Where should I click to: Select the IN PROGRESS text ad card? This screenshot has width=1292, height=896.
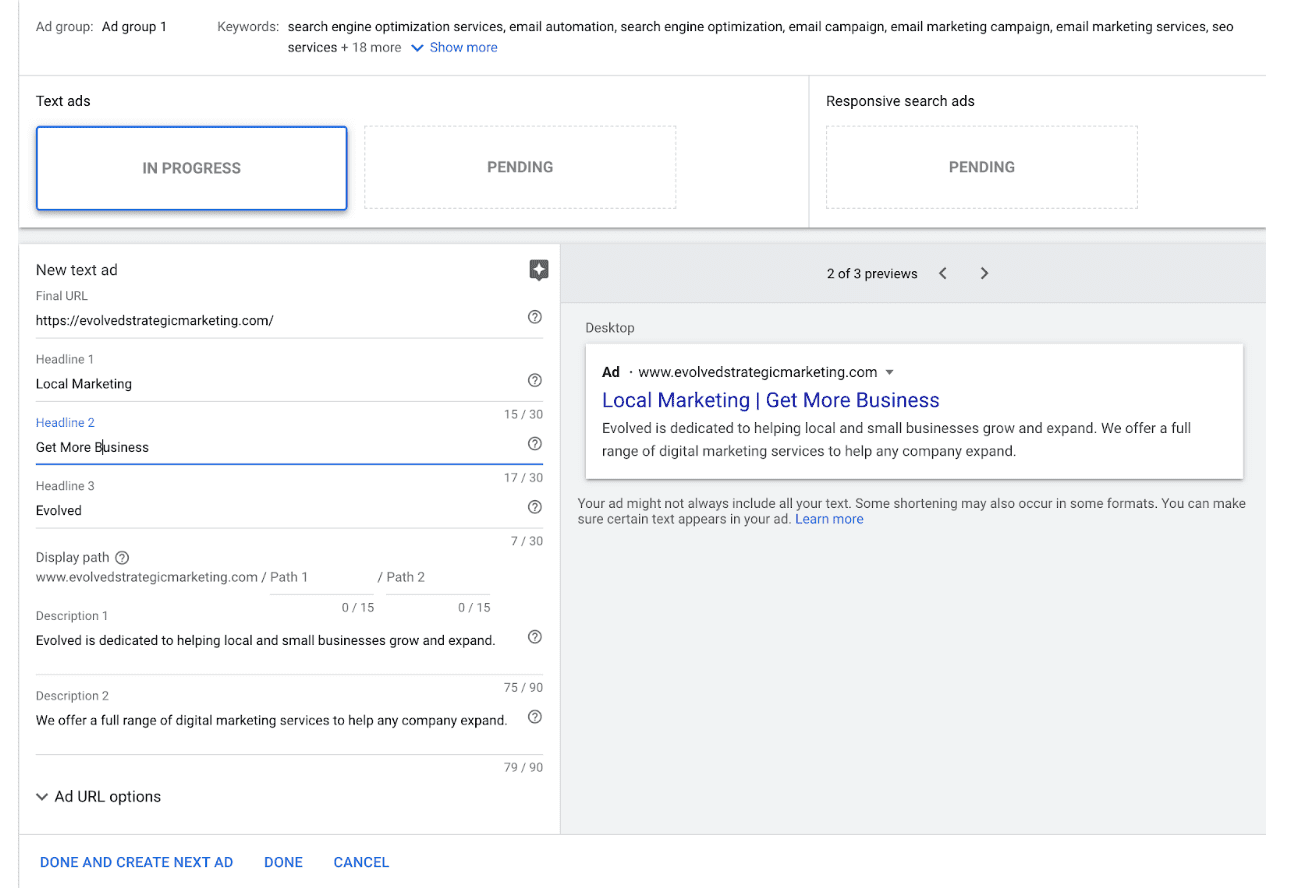tap(192, 168)
